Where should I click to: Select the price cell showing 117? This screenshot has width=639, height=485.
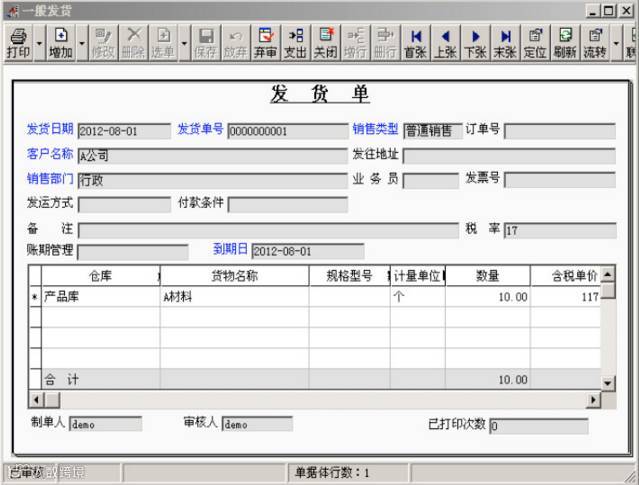566,297
